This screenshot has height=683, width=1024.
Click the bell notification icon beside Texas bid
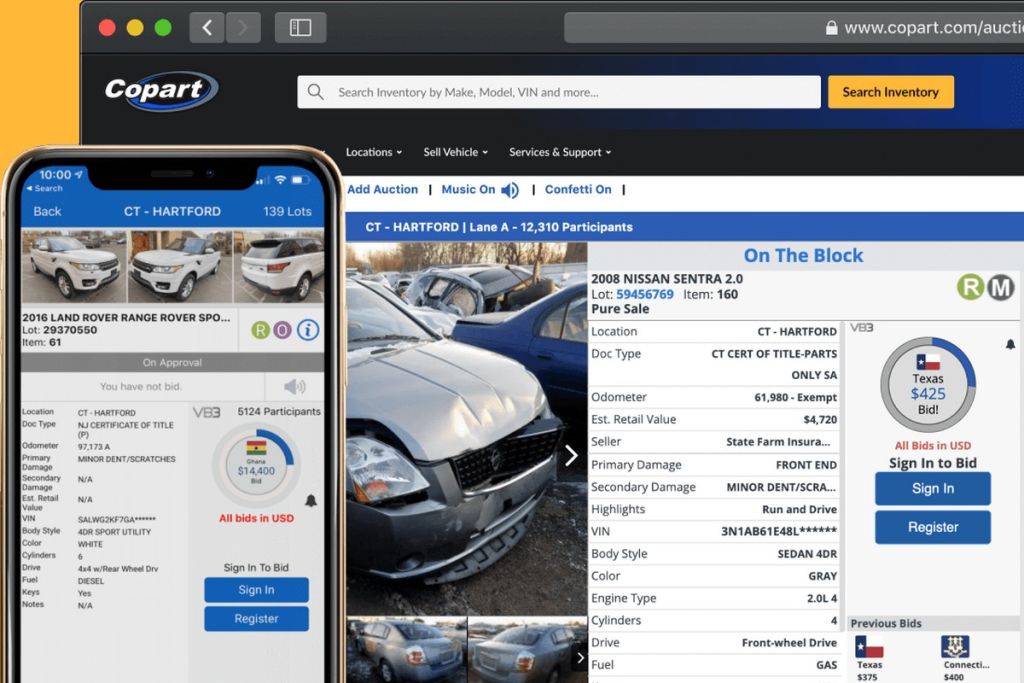(x=1009, y=344)
